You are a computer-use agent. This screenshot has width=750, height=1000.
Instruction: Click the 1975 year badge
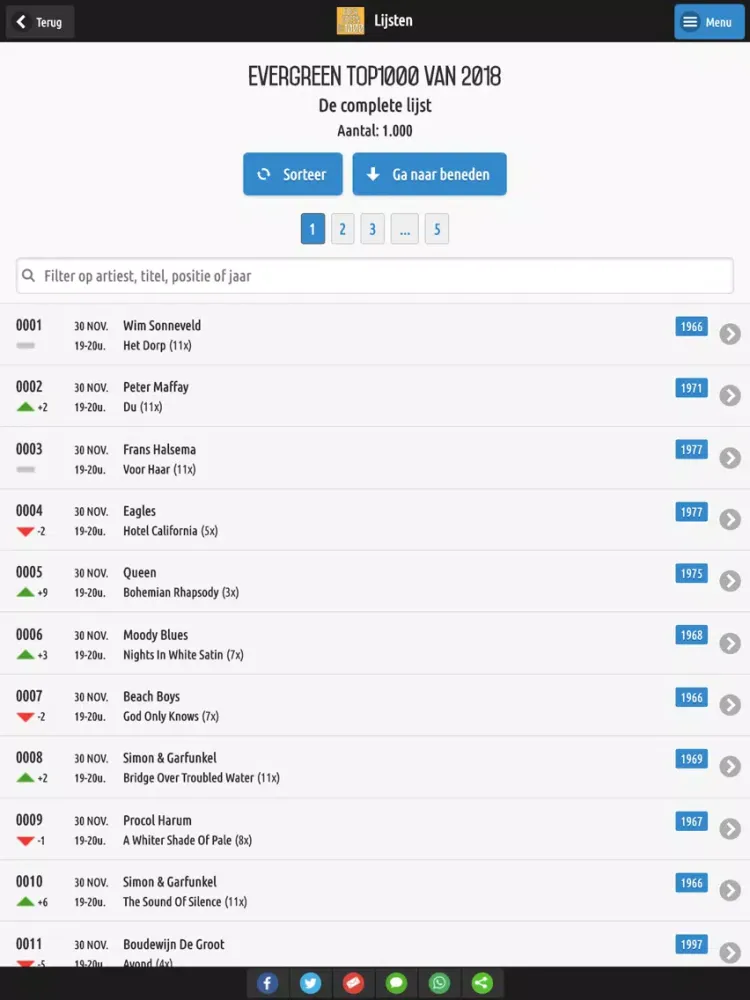click(x=691, y=573)
